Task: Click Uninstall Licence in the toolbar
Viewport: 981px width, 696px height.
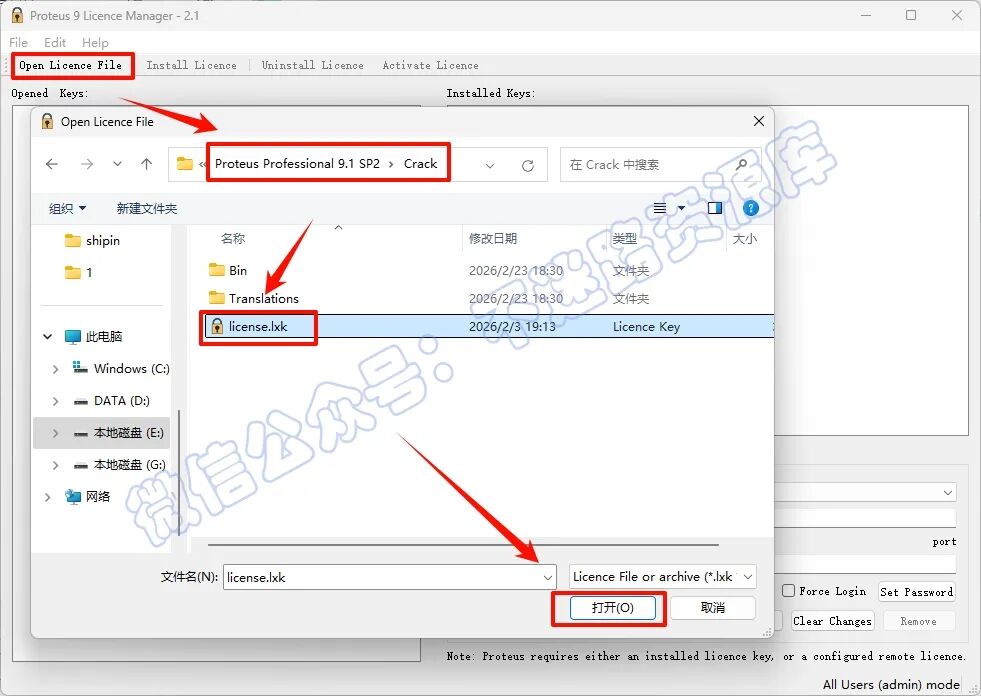Action: coord(312,65)
